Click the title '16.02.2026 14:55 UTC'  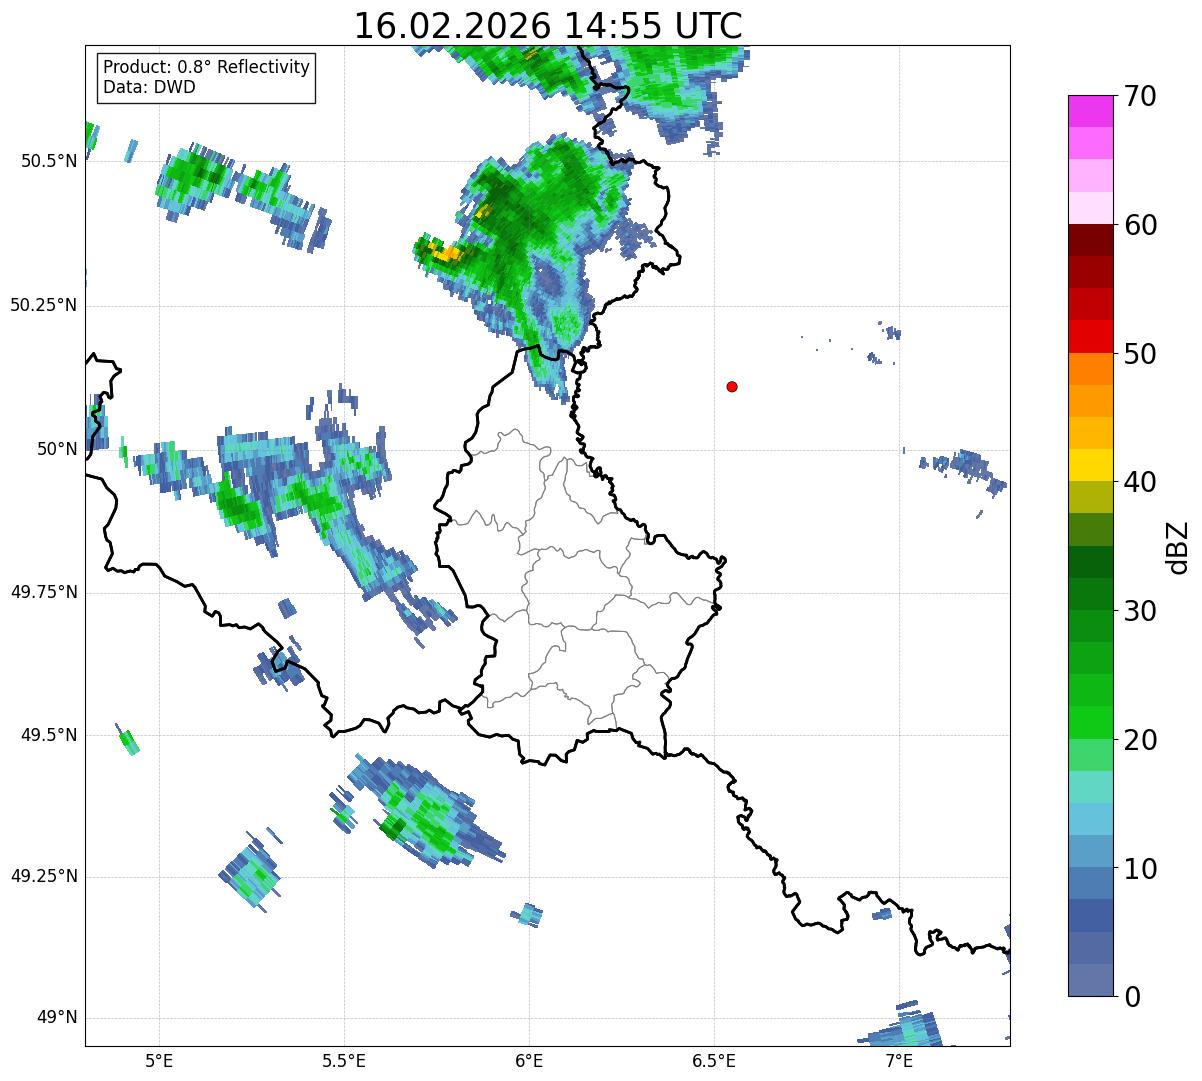point(548,26)
